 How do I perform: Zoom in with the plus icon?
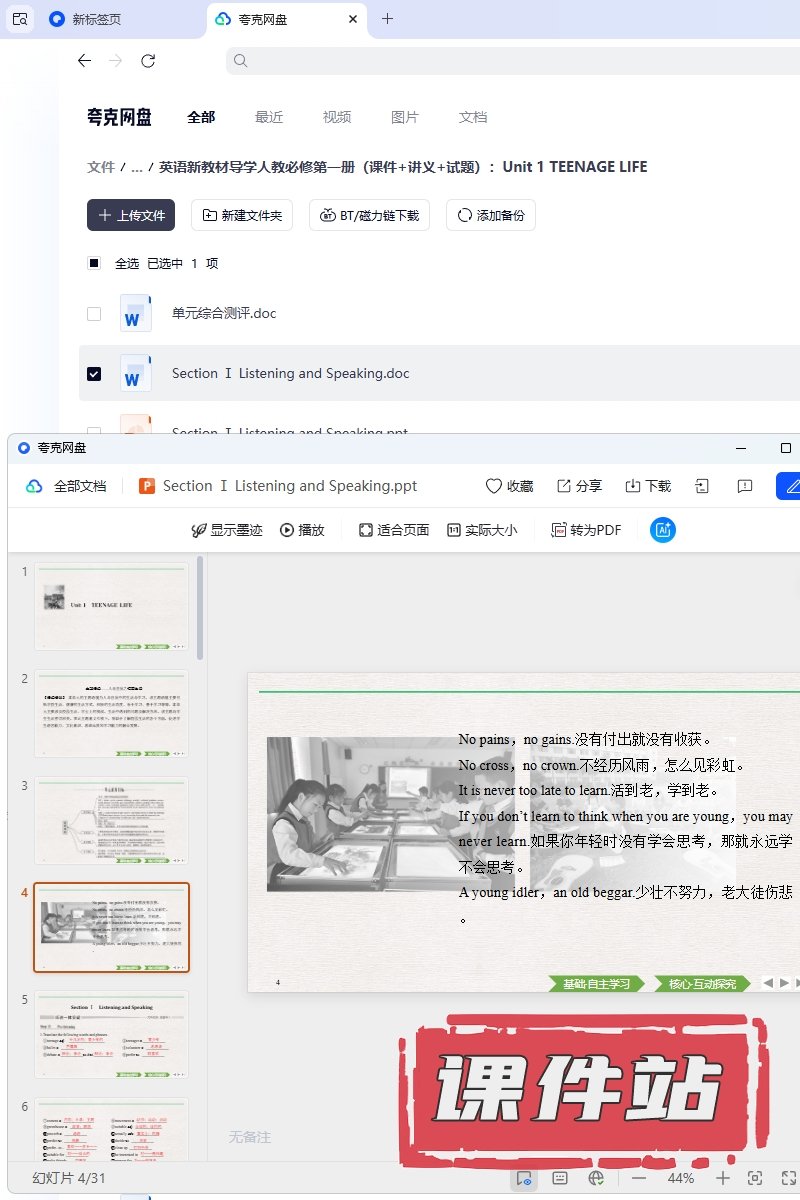723,1178
